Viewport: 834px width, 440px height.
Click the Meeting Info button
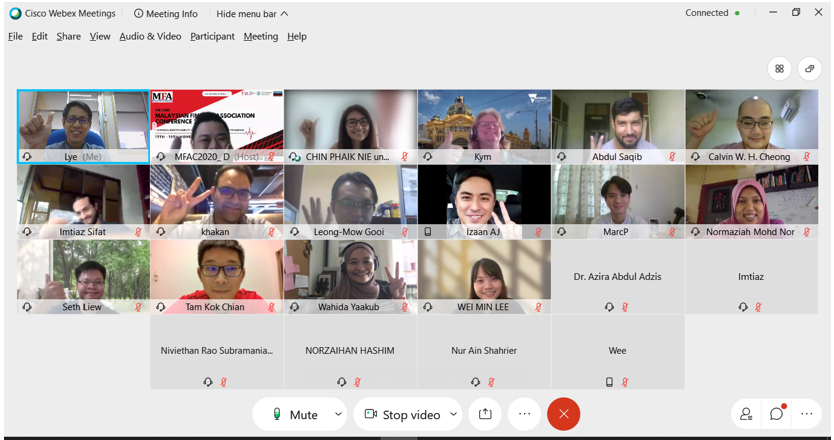coord(166,14)
